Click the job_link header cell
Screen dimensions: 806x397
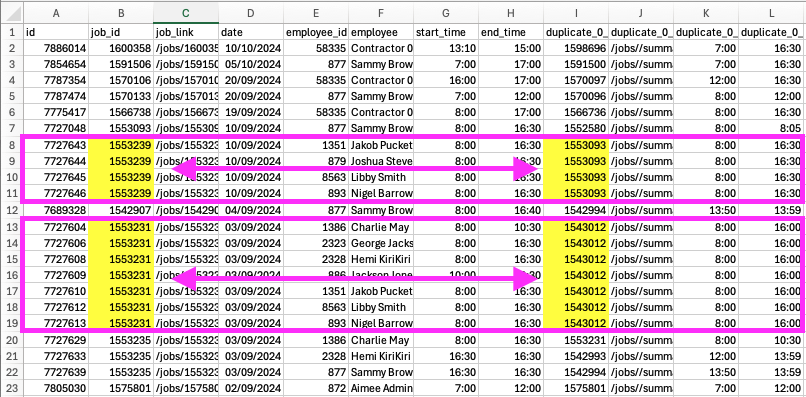click(x=186, y=32)
